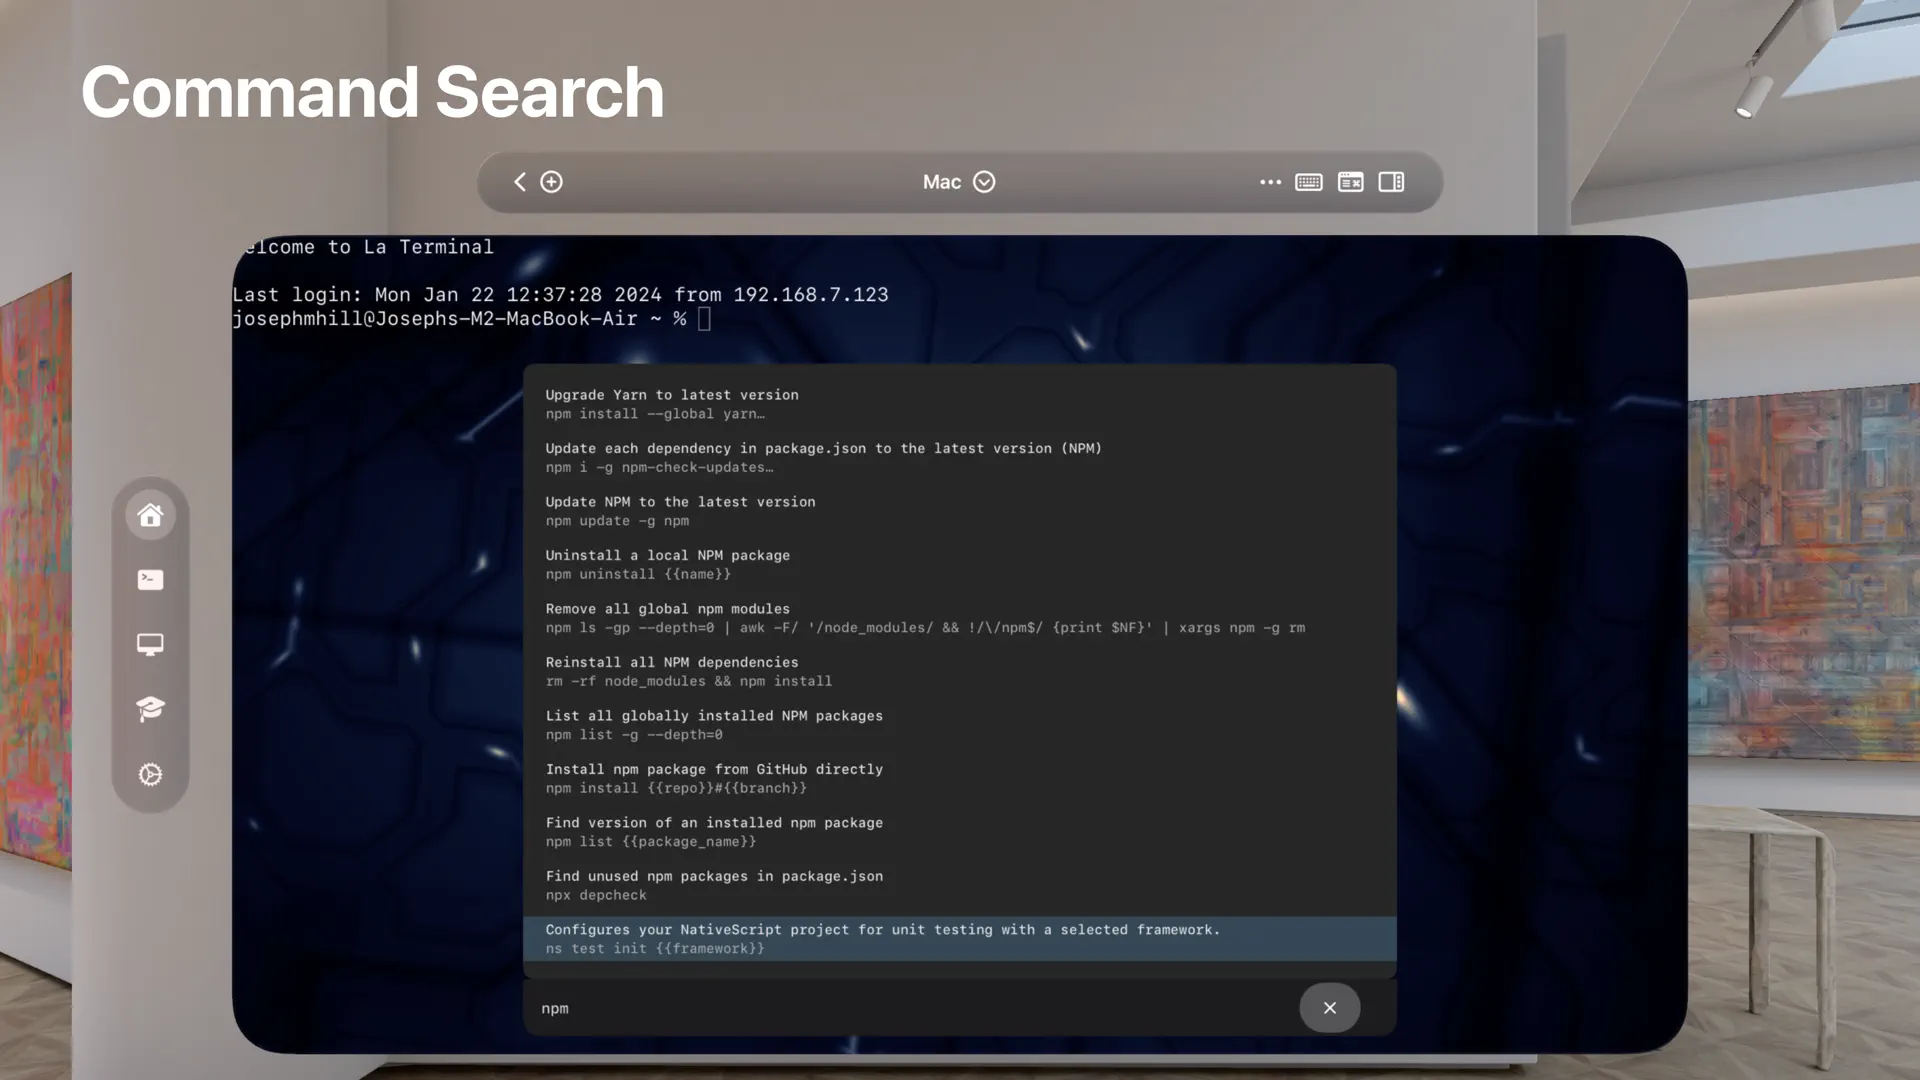Screen dimensions: 1920x1080
Task: Open the Home panel in sidebar
Action: point(150,514)
